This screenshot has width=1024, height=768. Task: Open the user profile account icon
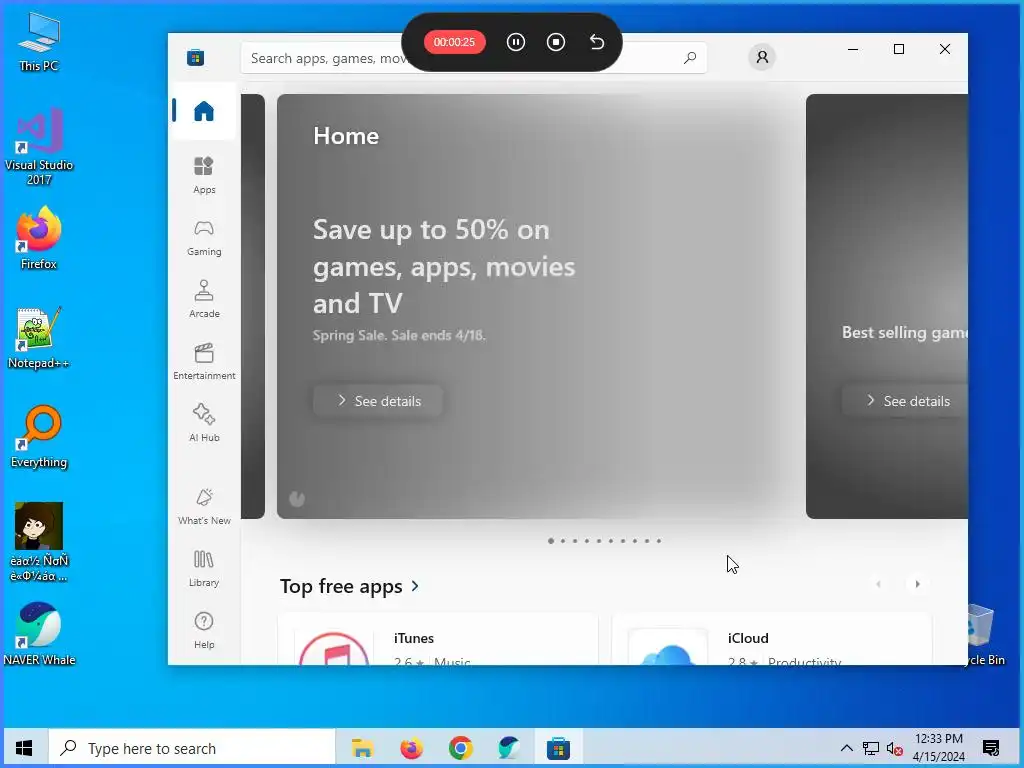click(x=761, y=57)
